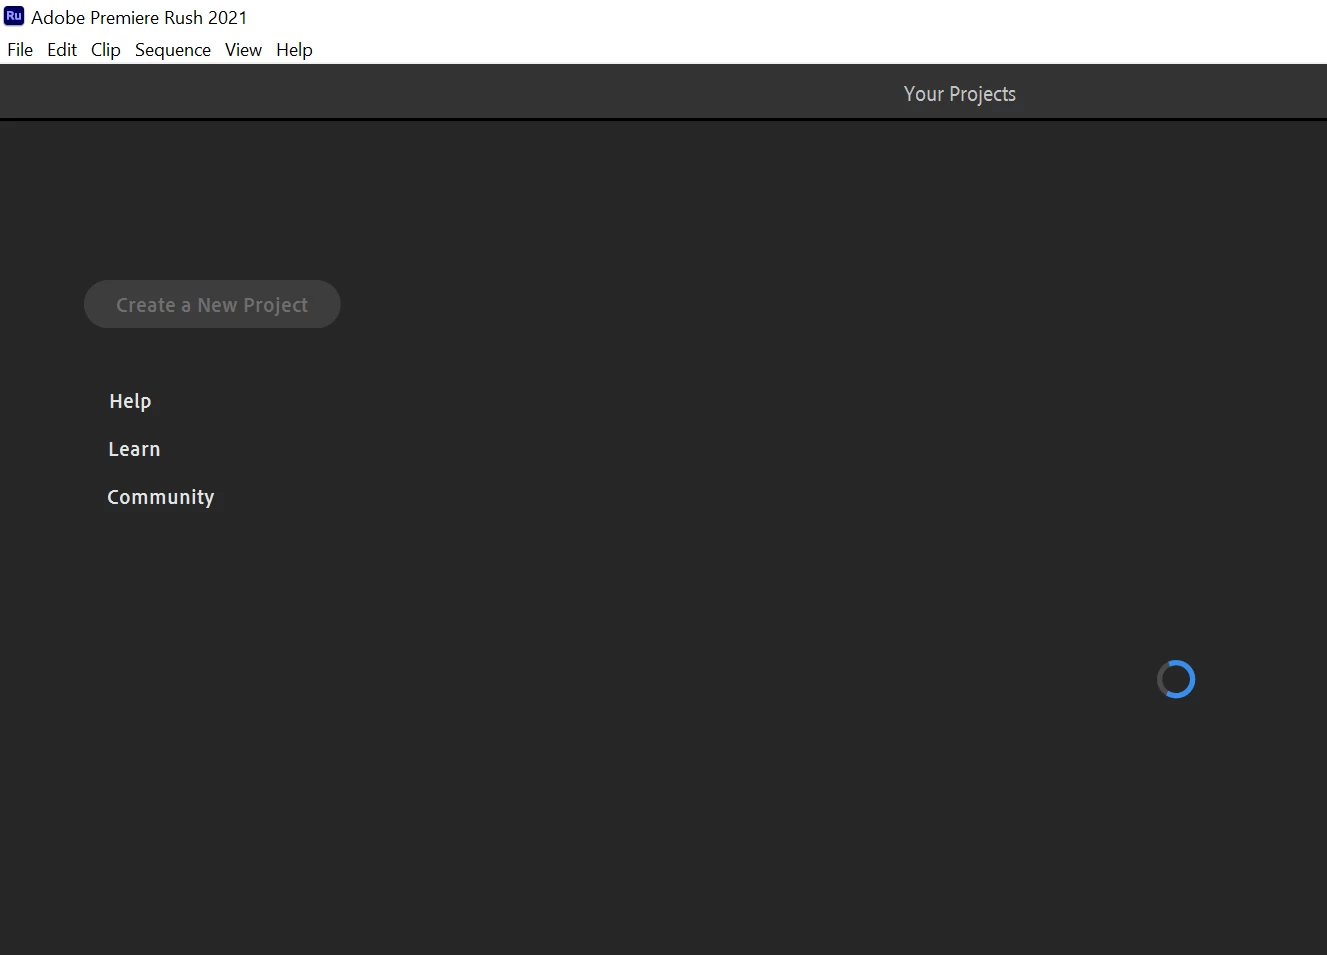Open the Sequence menu

173,50
